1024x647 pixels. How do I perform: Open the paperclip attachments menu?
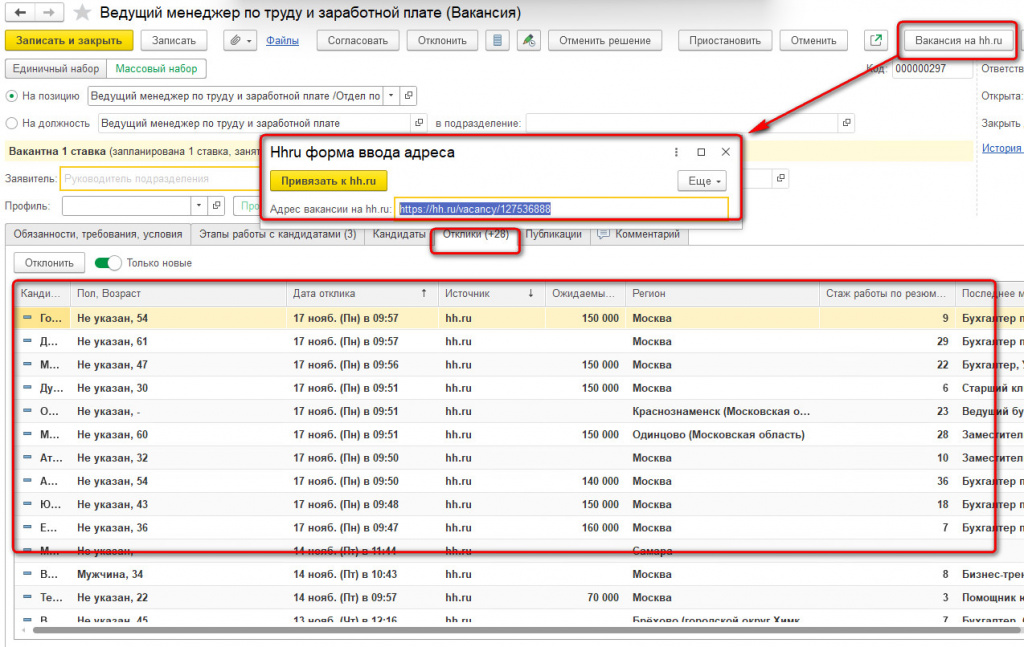click(240, 41)
